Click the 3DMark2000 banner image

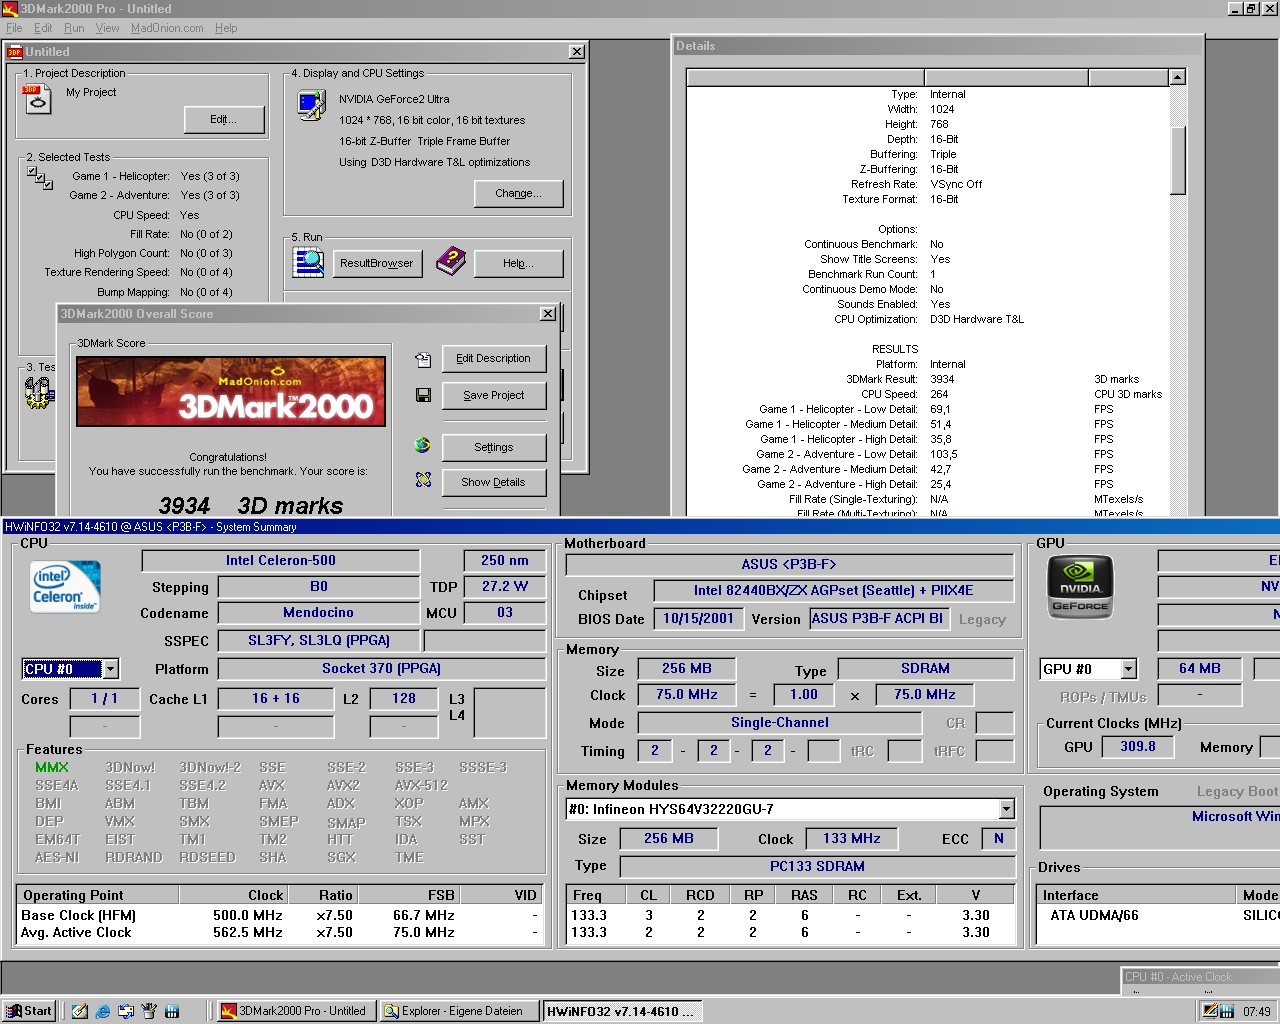(231, 392)
